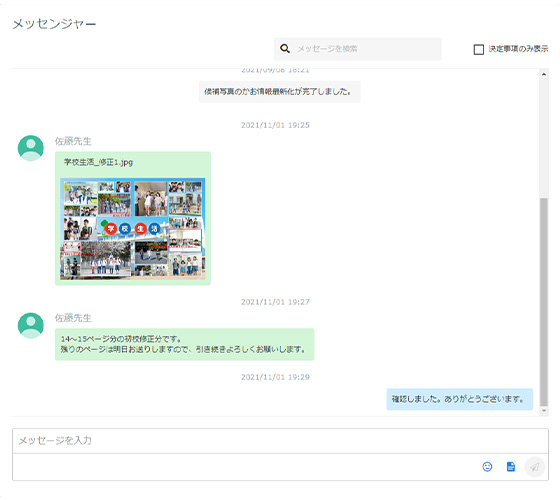The height and width of the screenshot is (500, 560).
Task: Enable the 決定事項のみ表示 checkbox
Action: pos(479,49)
